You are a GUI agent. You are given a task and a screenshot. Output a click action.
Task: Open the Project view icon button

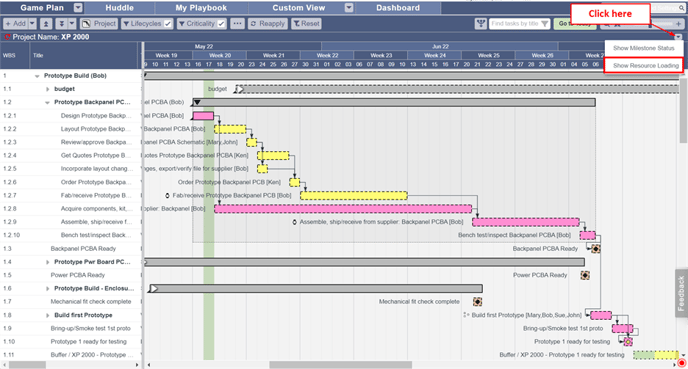point(100,24)
